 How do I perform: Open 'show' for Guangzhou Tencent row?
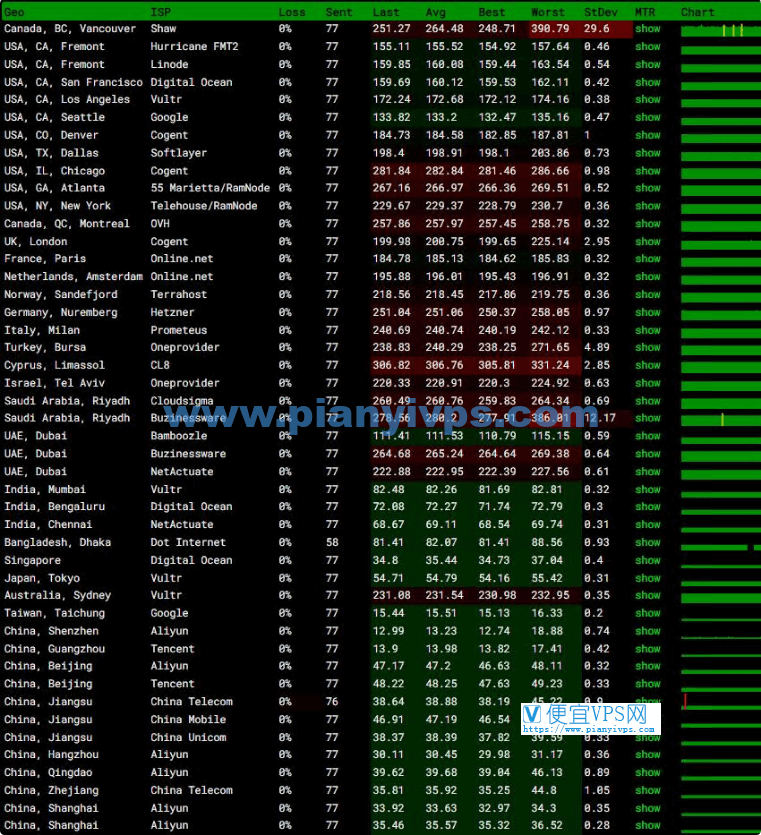click(x=648, y=649)
